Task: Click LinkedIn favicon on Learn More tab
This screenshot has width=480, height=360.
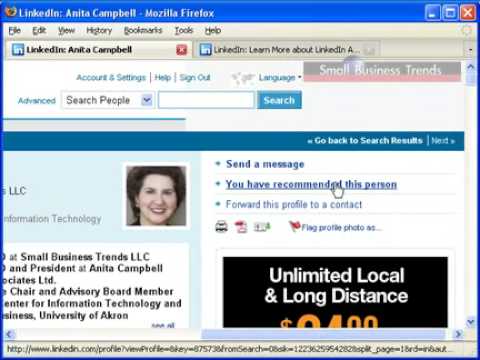Action: 205,50
